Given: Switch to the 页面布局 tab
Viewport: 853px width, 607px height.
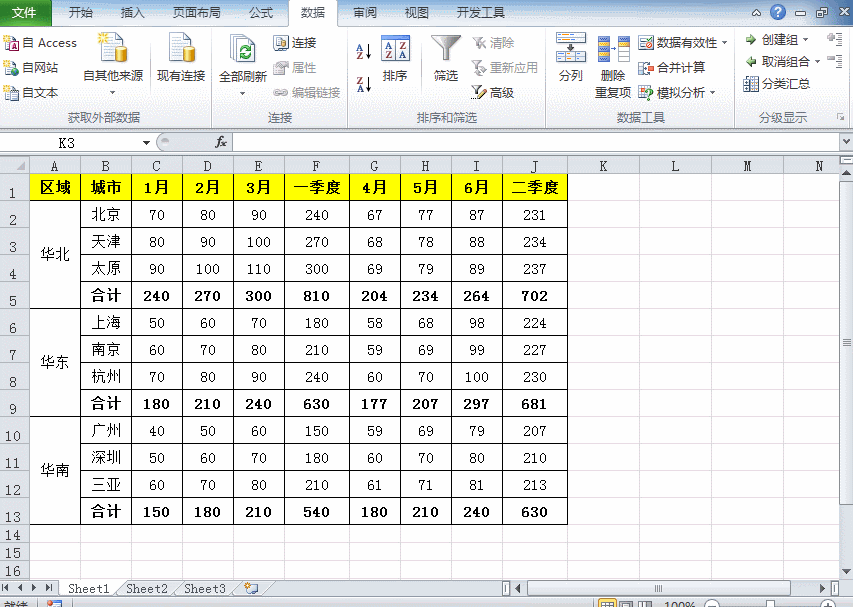Looking at the screenshot, I should (x=196, y=13).
